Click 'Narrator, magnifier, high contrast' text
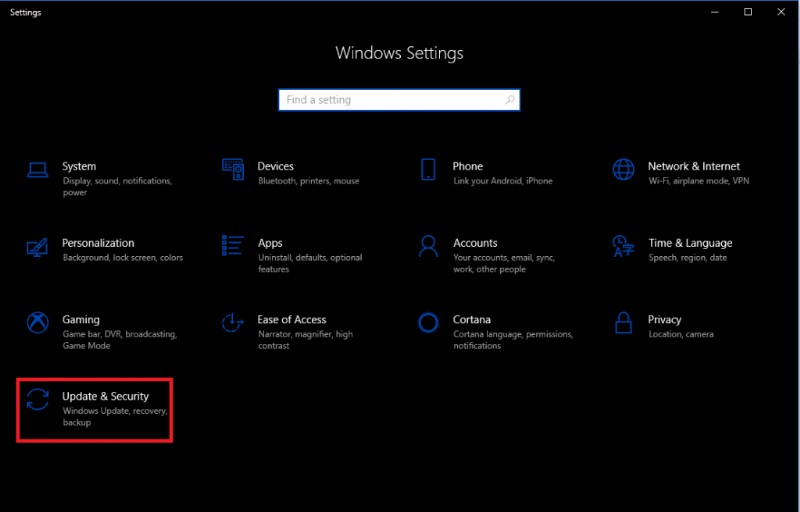The image size is (800, 512). point(305,340)
